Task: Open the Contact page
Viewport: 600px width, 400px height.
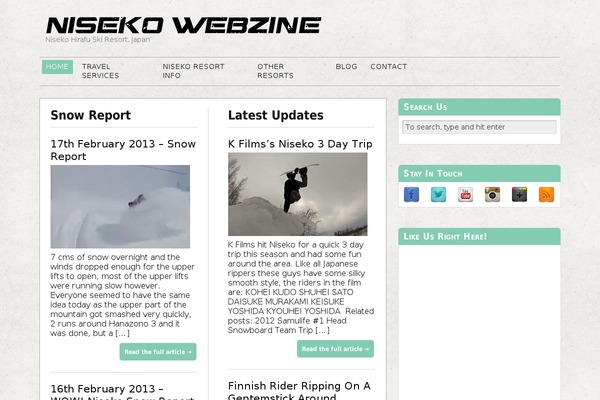Action: (x=388, y=67)
